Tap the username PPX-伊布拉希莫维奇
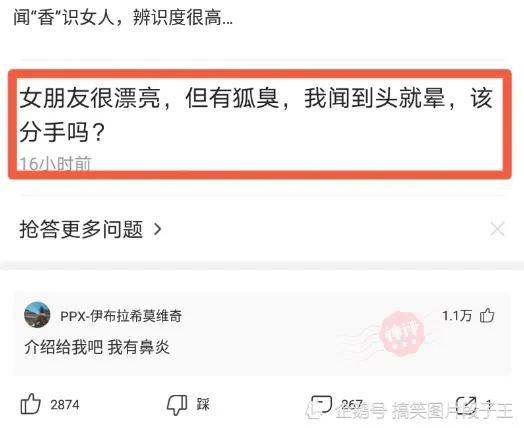Image resolution: width=524 pixels, height=428 pixels. coord(121,316)
